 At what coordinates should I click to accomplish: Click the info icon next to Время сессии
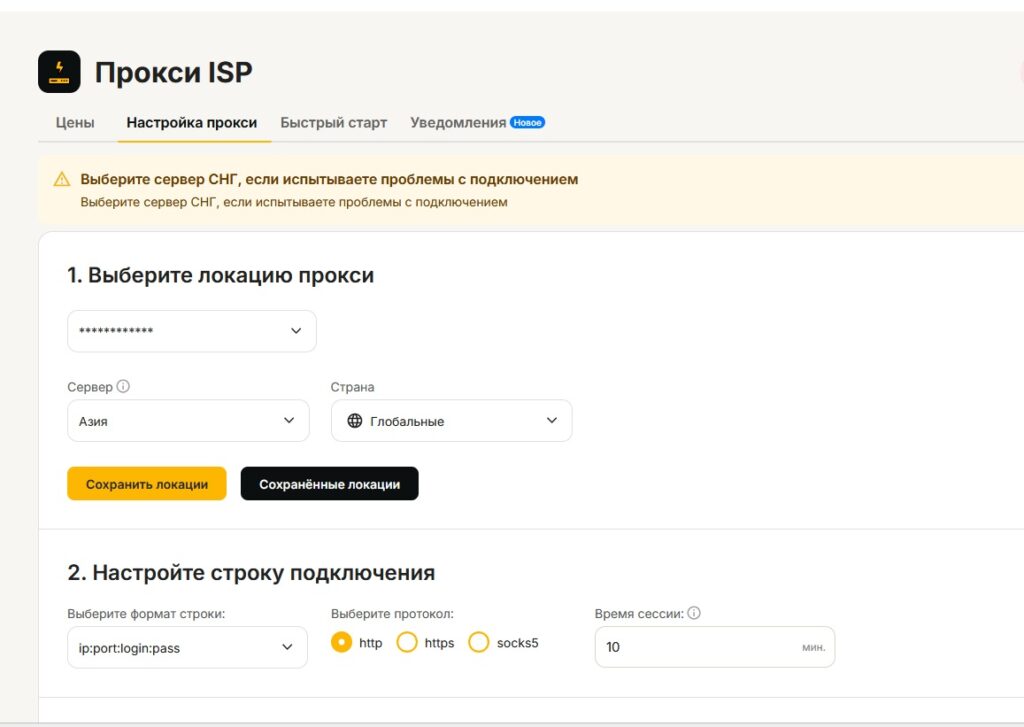coord(694,613)
